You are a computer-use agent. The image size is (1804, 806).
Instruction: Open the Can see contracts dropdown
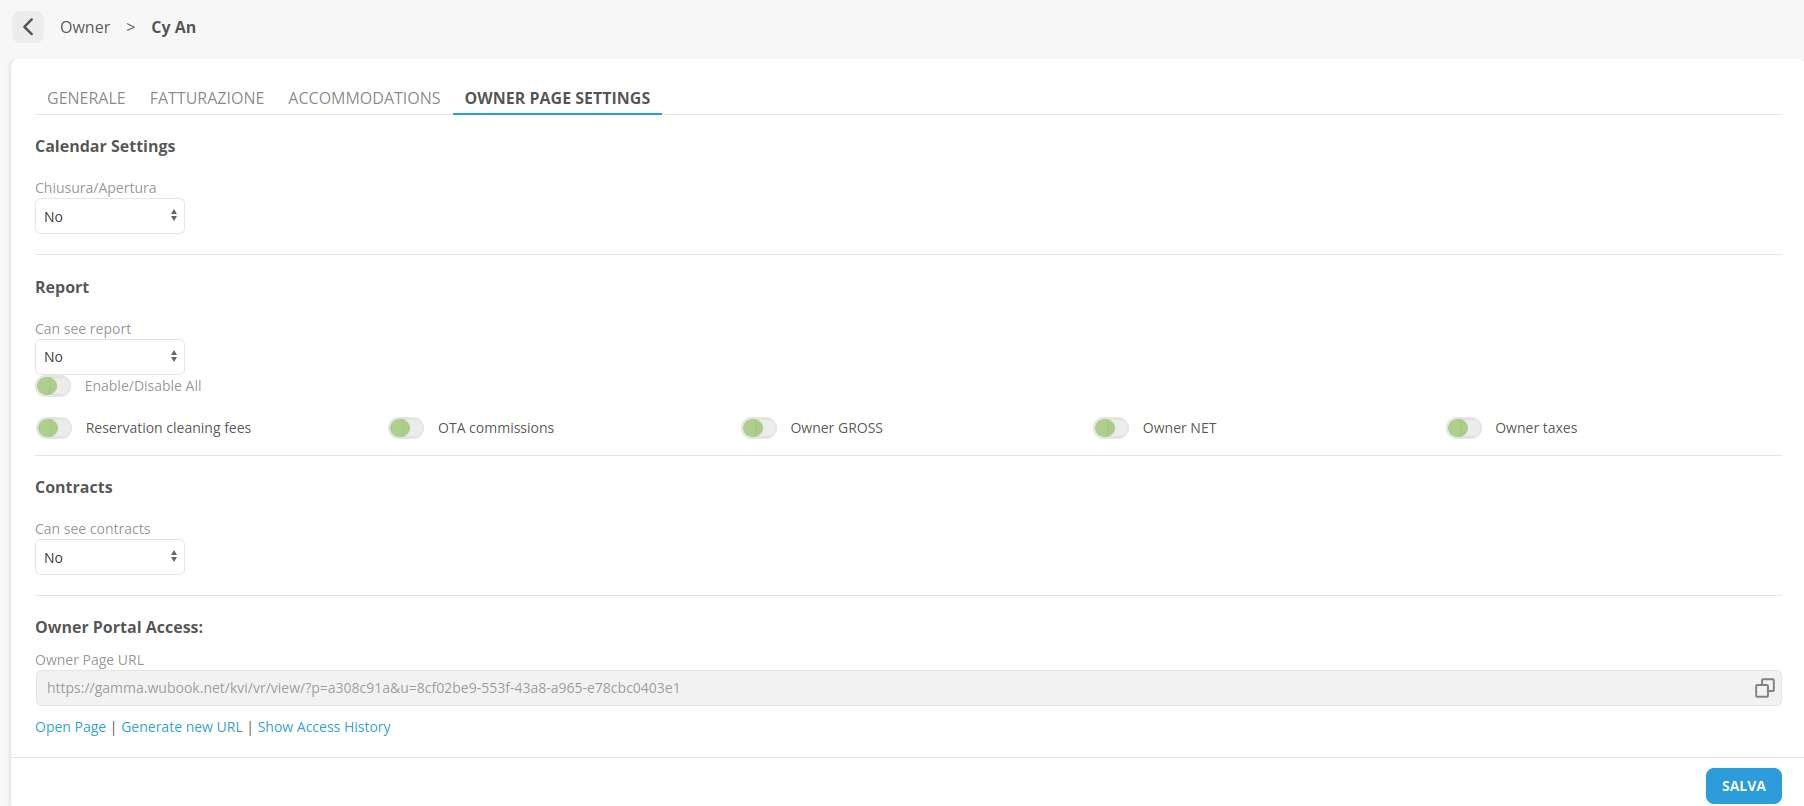110,557
